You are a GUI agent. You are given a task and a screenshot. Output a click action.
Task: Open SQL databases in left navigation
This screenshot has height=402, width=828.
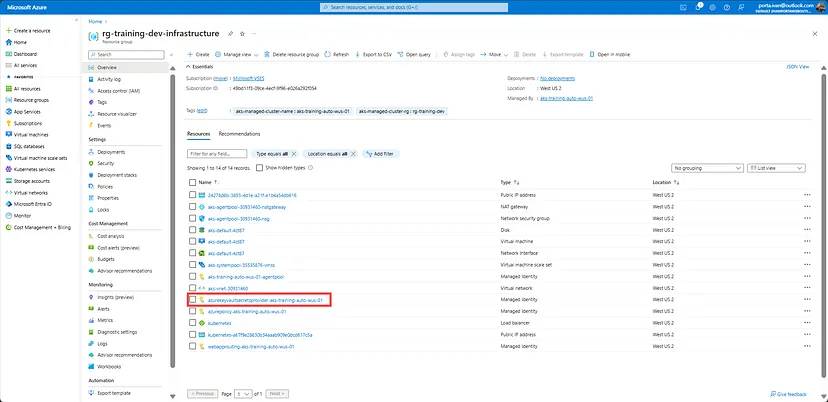tap(29, 146)
